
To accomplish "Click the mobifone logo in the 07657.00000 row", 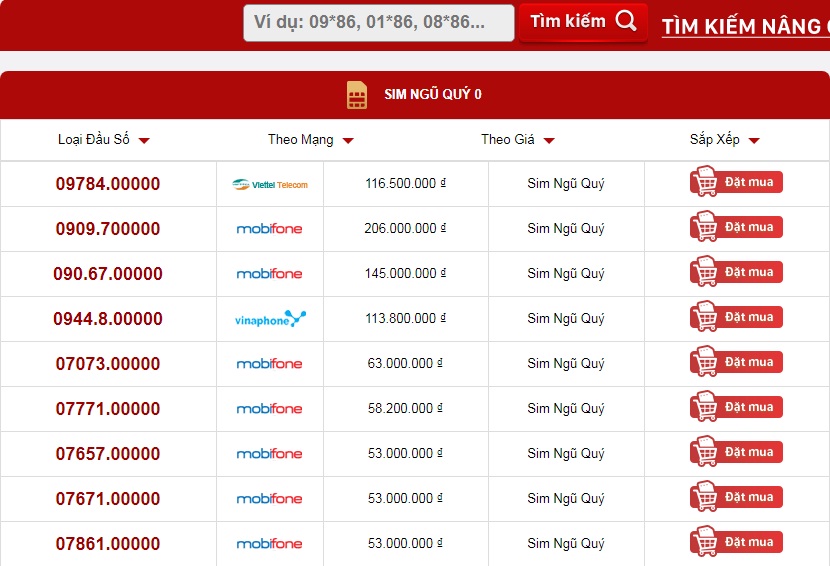I will 269,454.
